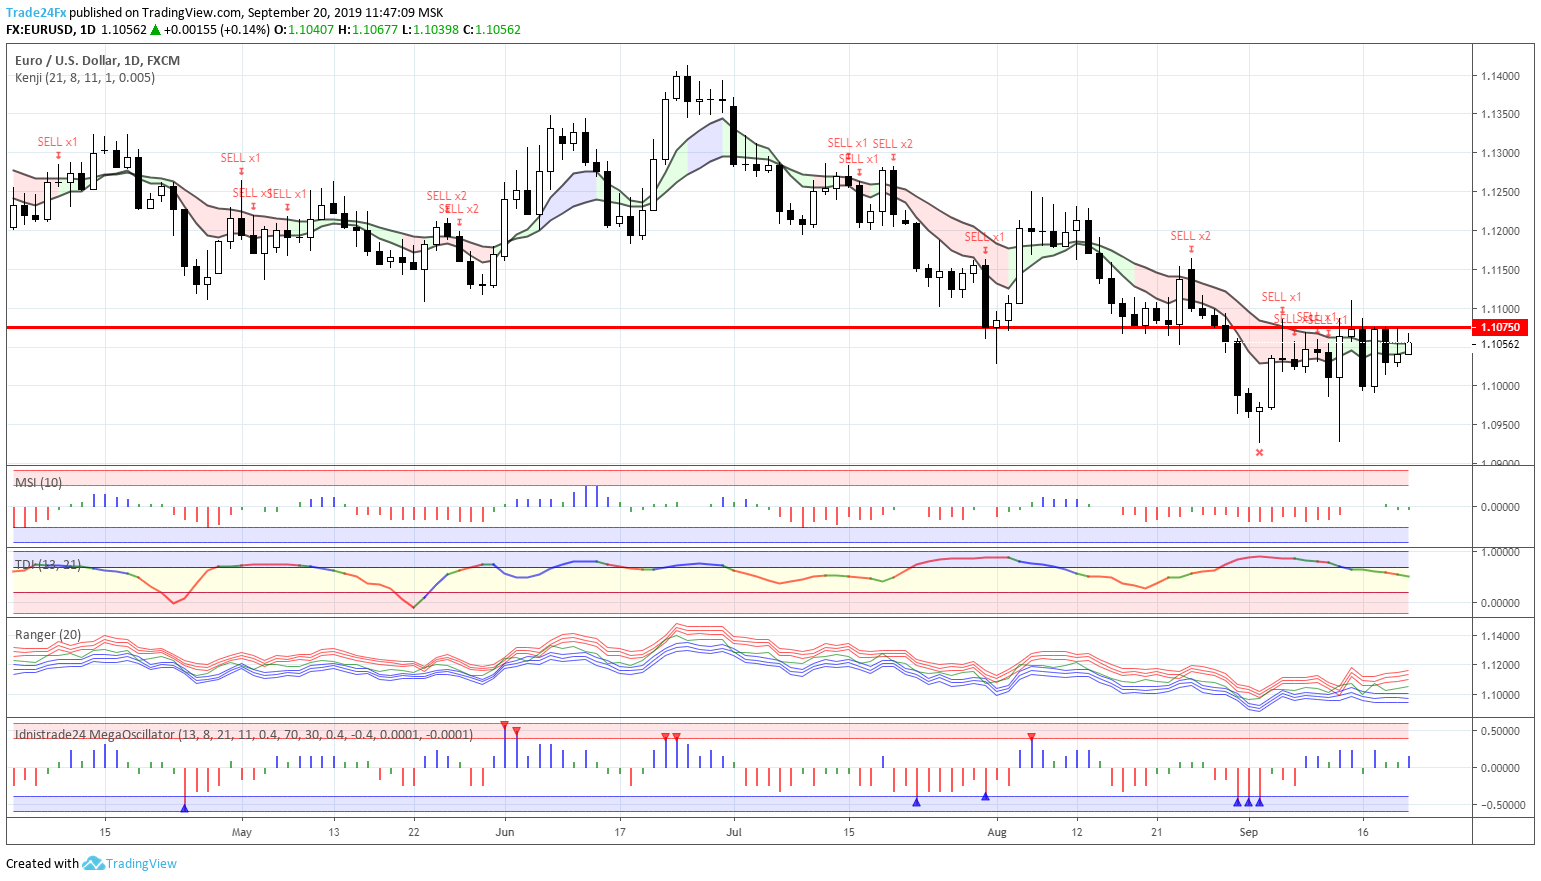The height and width of the screenshot is (881, 1541).
Task: Click the 1.00000 level on TDI axis
Action: tap(1500, 552)
